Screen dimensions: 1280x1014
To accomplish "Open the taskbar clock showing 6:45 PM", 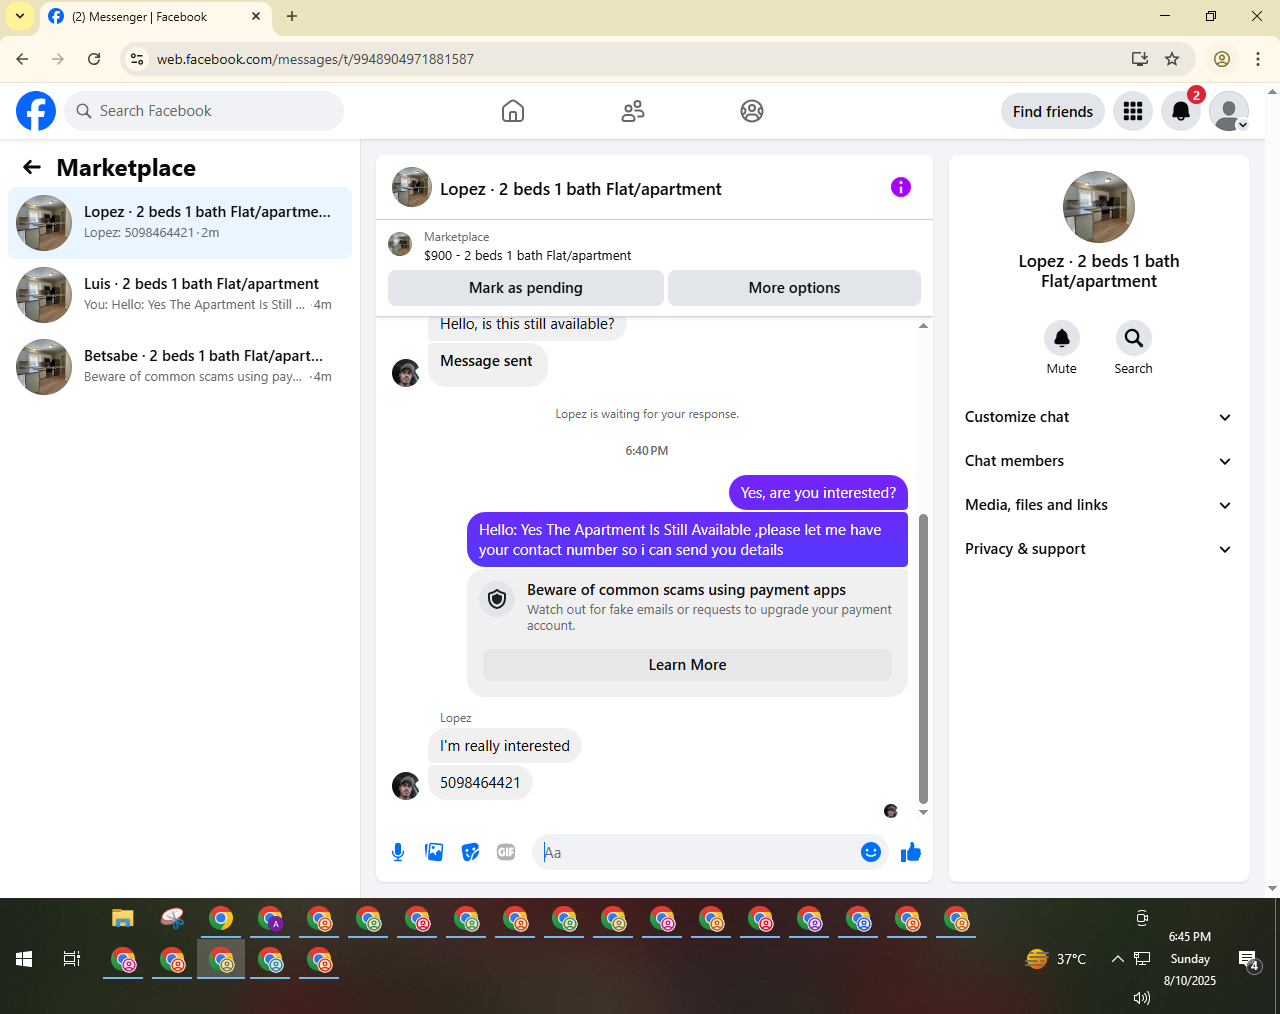I will 1190,958.
